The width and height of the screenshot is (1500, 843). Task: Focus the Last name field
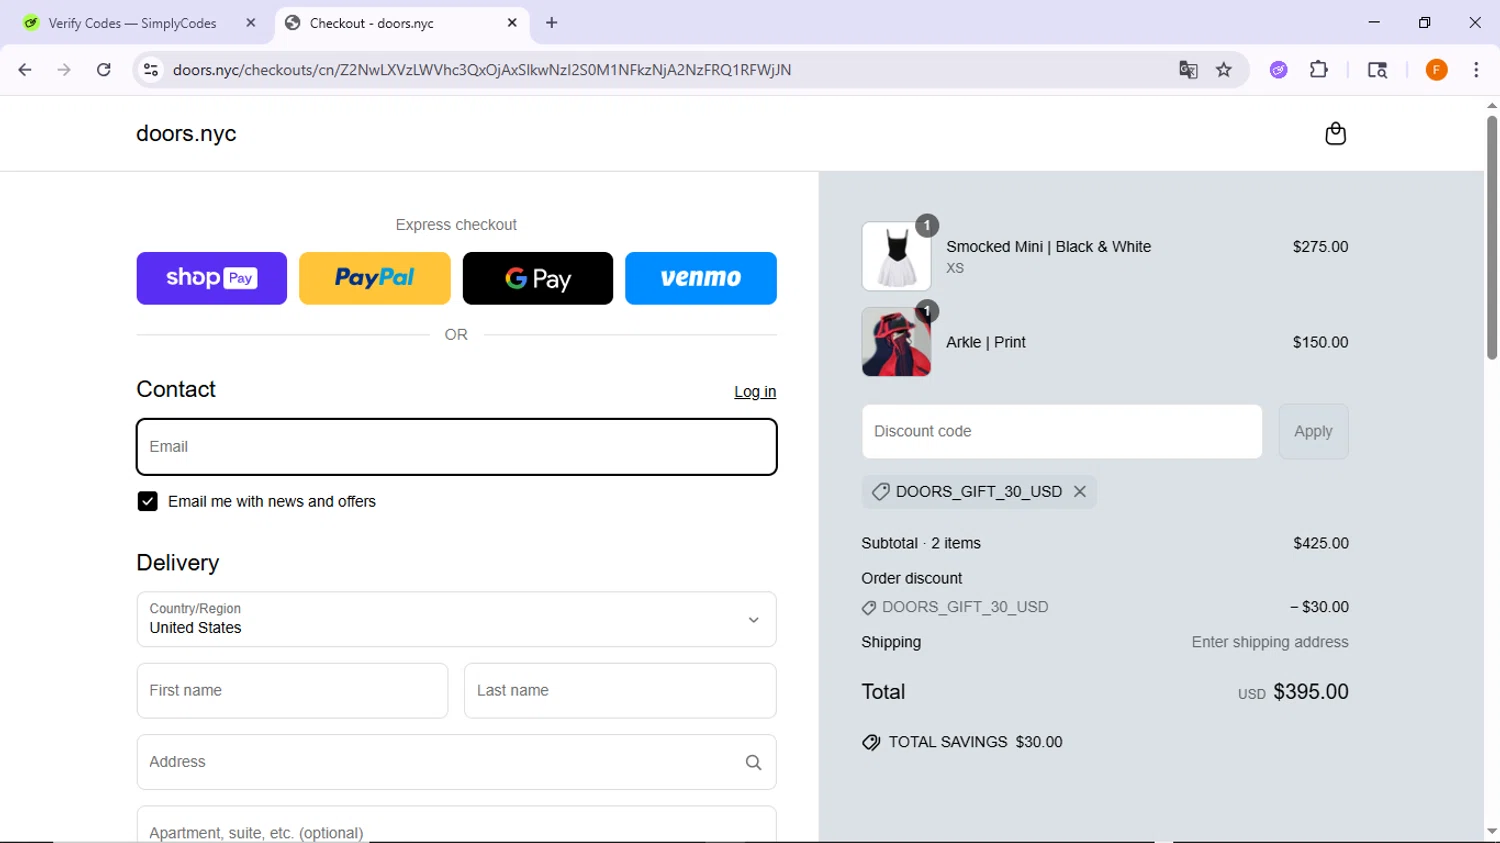point(620,691)
